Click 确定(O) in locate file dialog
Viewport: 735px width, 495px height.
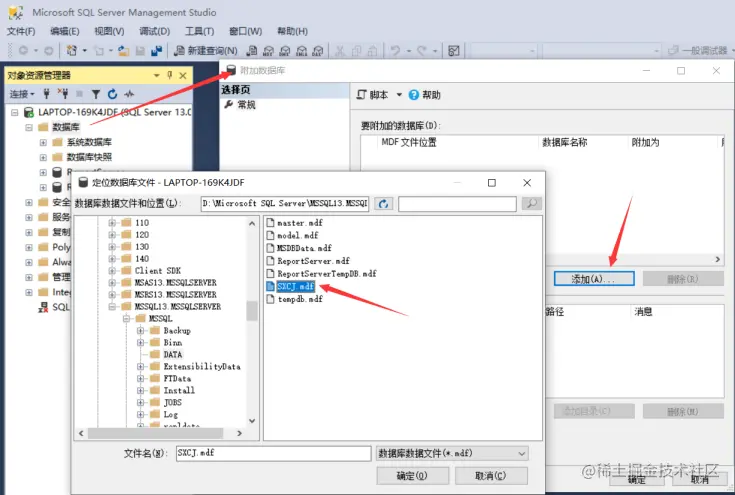[x=412, y=476]
